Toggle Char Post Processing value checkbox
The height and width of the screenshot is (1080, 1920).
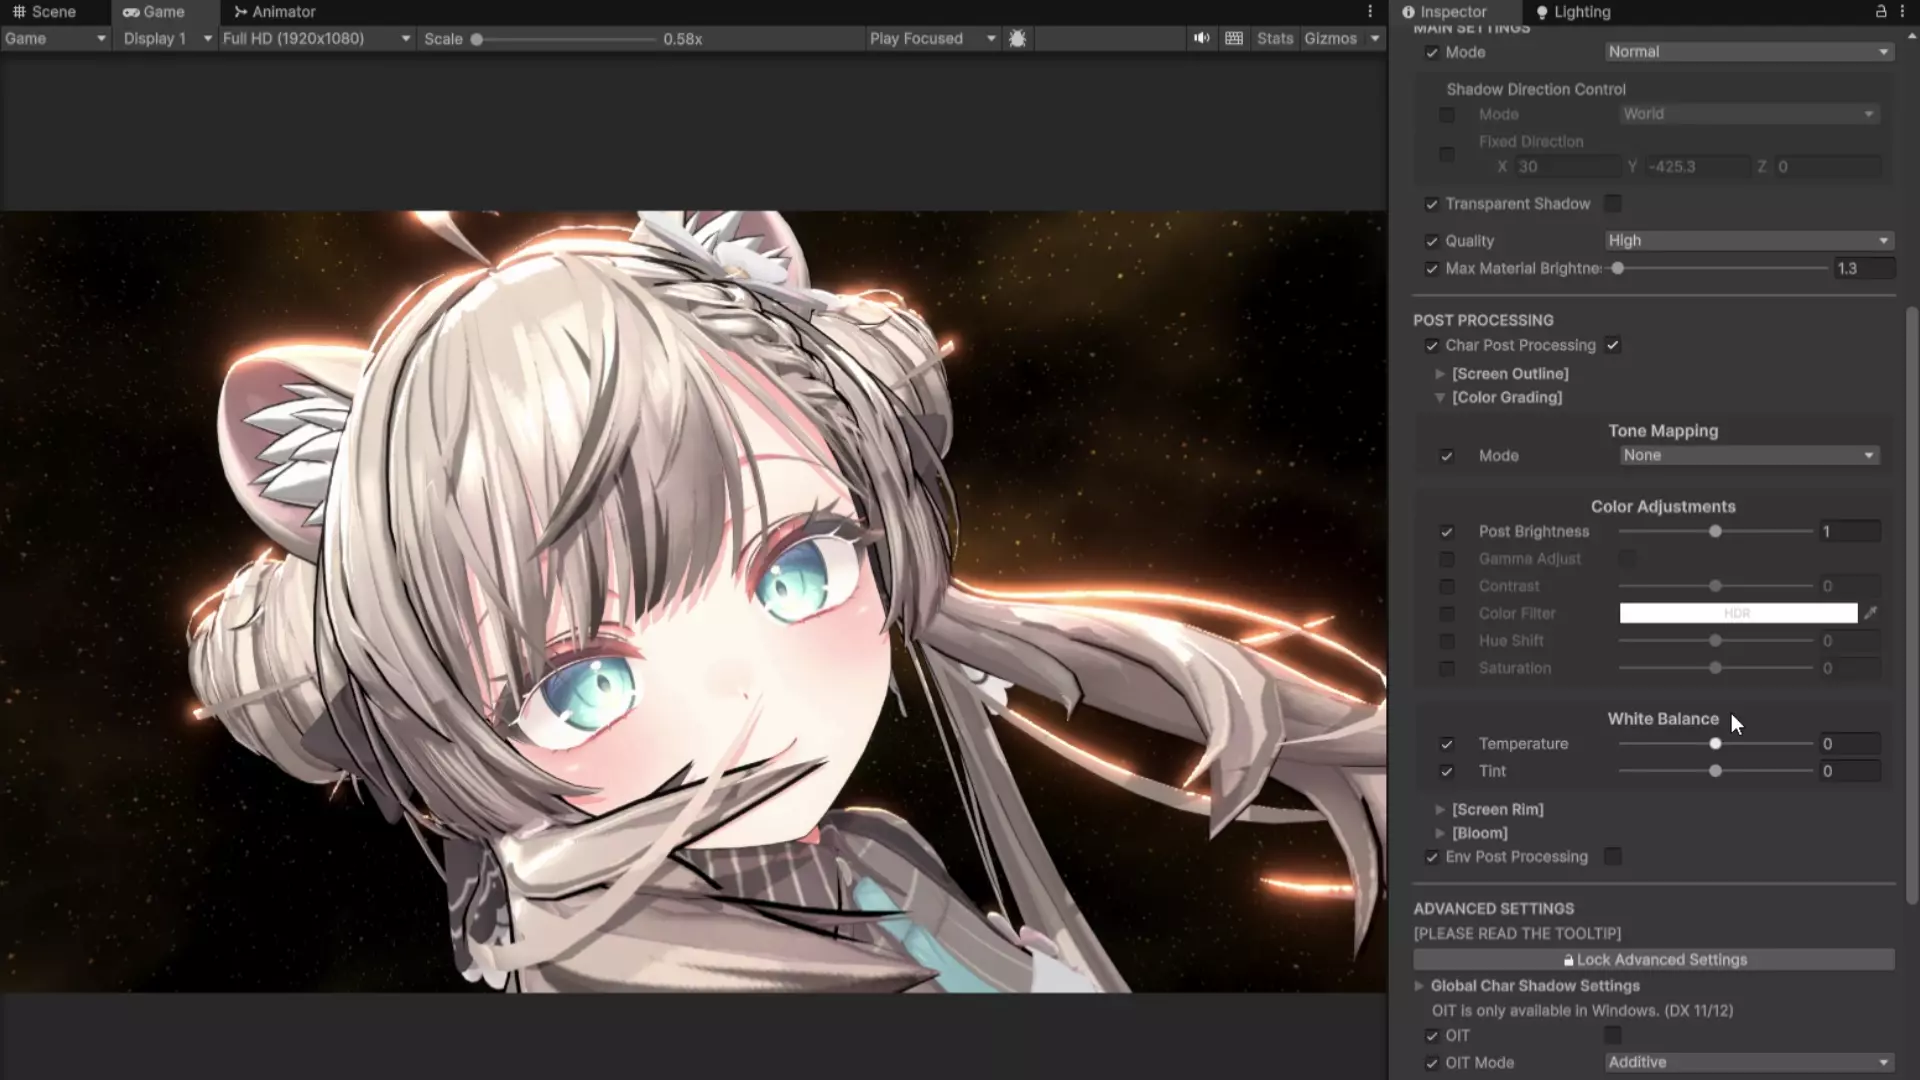[x=1613, y=345]
